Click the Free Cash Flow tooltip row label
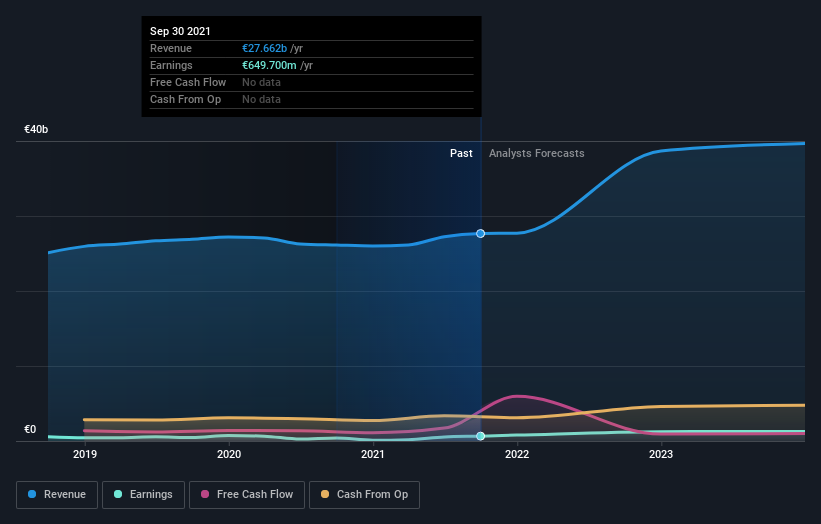Image resolution: width=821 pixels, height=524 pixels. (x=188, y=82)
